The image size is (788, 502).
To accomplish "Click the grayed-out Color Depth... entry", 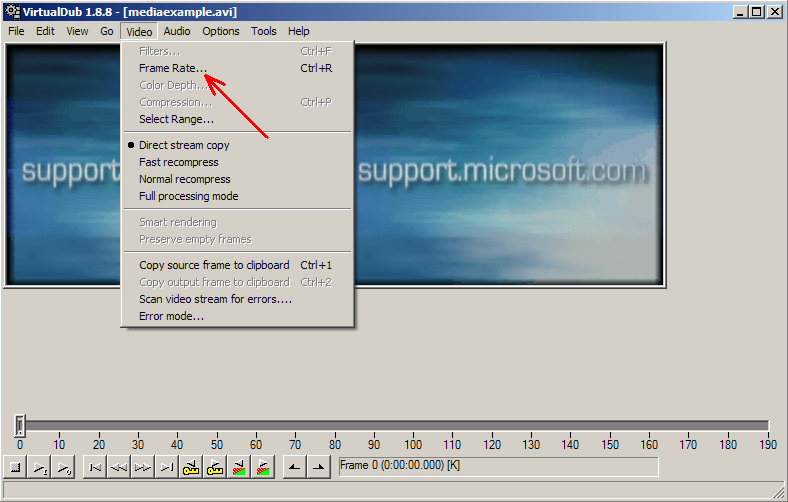I will coord(237,85).
